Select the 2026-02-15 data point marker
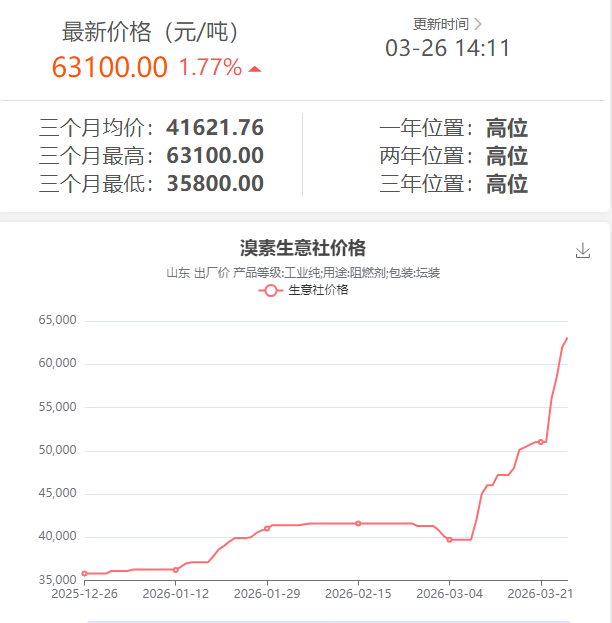This screenshot has width=612, height=623. click(358, 523)
